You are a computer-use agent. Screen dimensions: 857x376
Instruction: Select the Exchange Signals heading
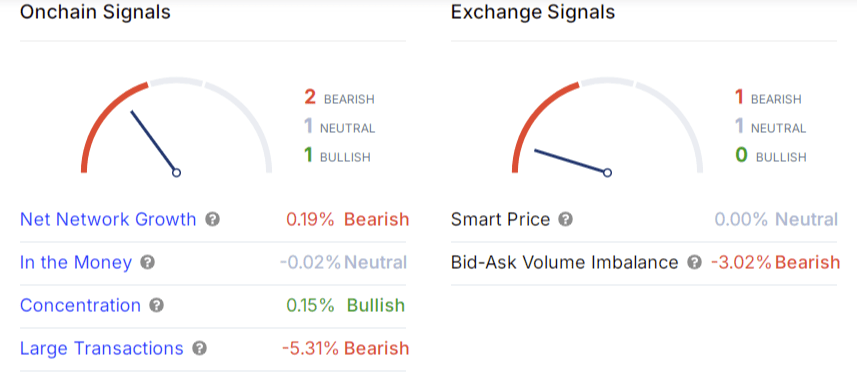[533, 12]
